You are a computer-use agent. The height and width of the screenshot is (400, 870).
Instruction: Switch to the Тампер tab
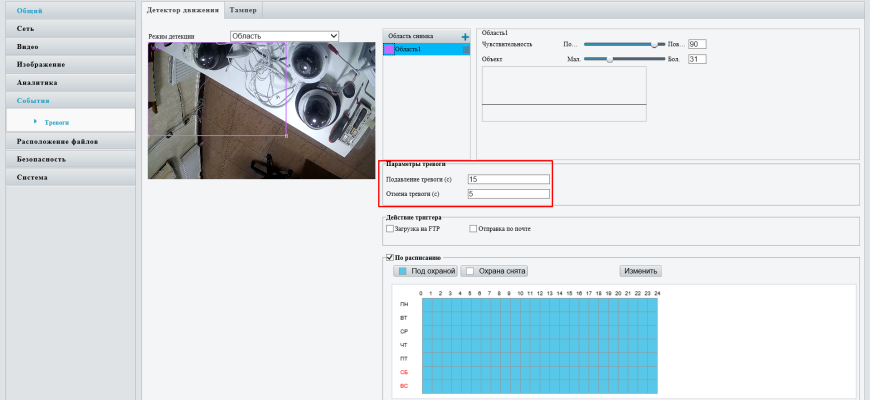pos(241,9)
